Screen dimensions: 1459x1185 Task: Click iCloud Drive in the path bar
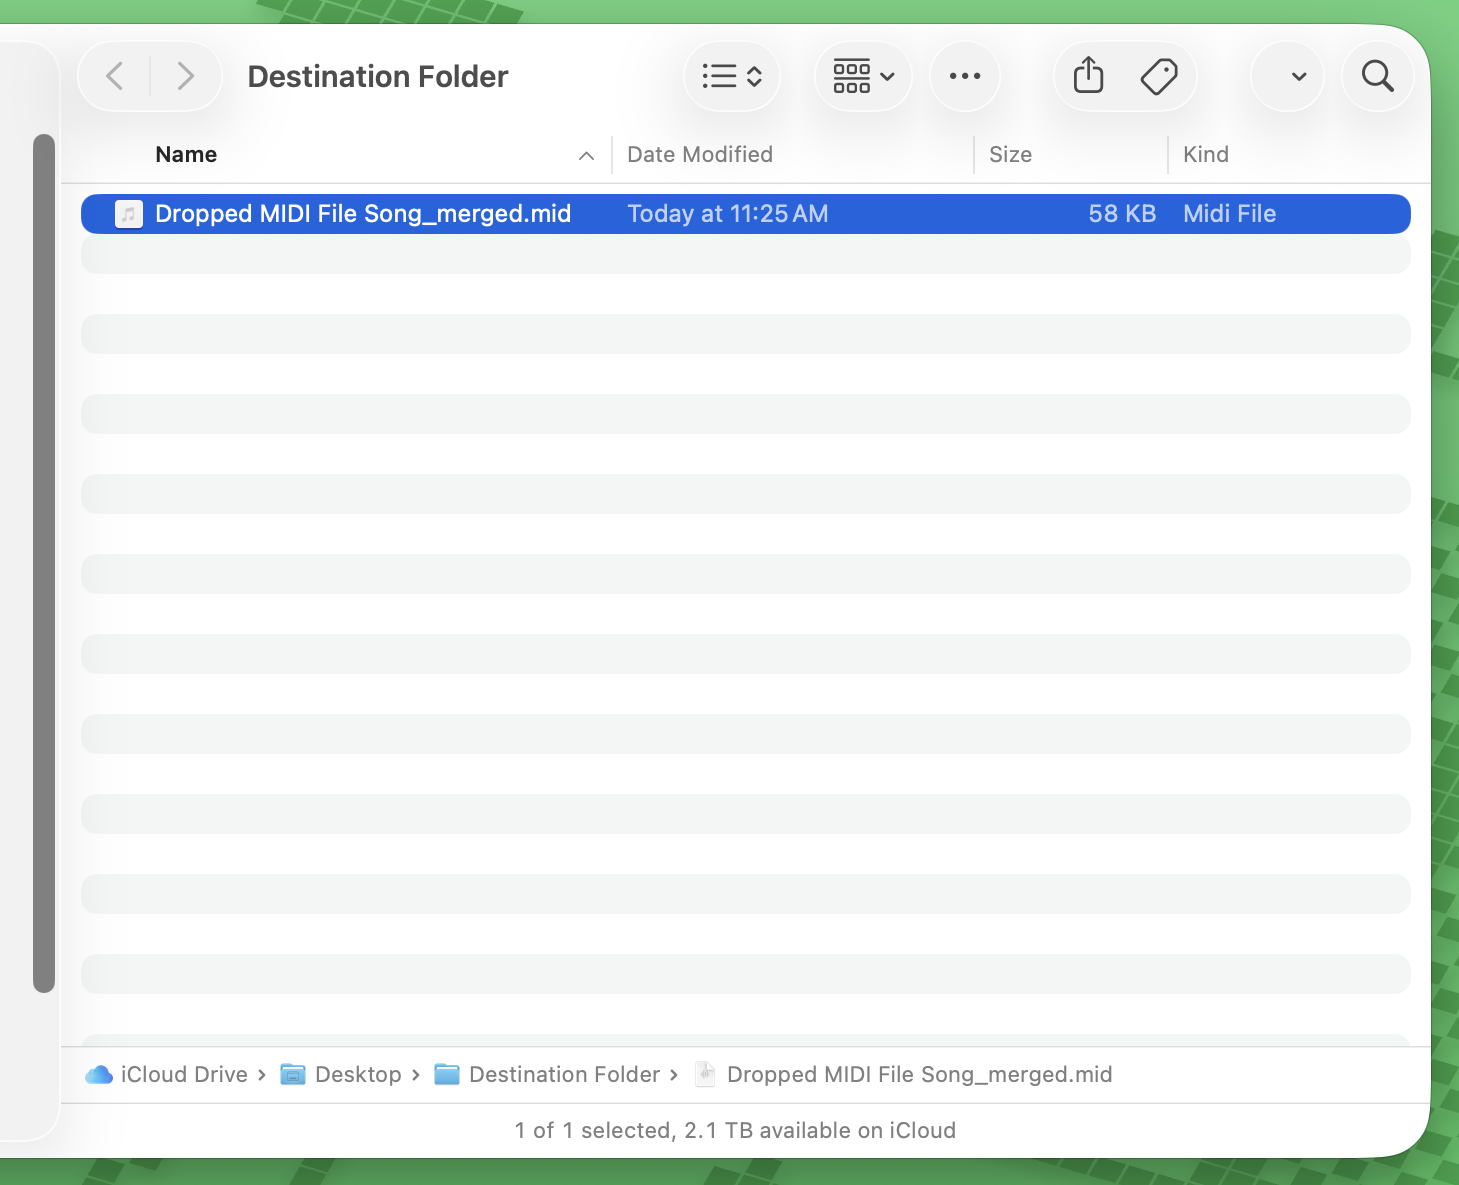click(x=184, y=1074)
